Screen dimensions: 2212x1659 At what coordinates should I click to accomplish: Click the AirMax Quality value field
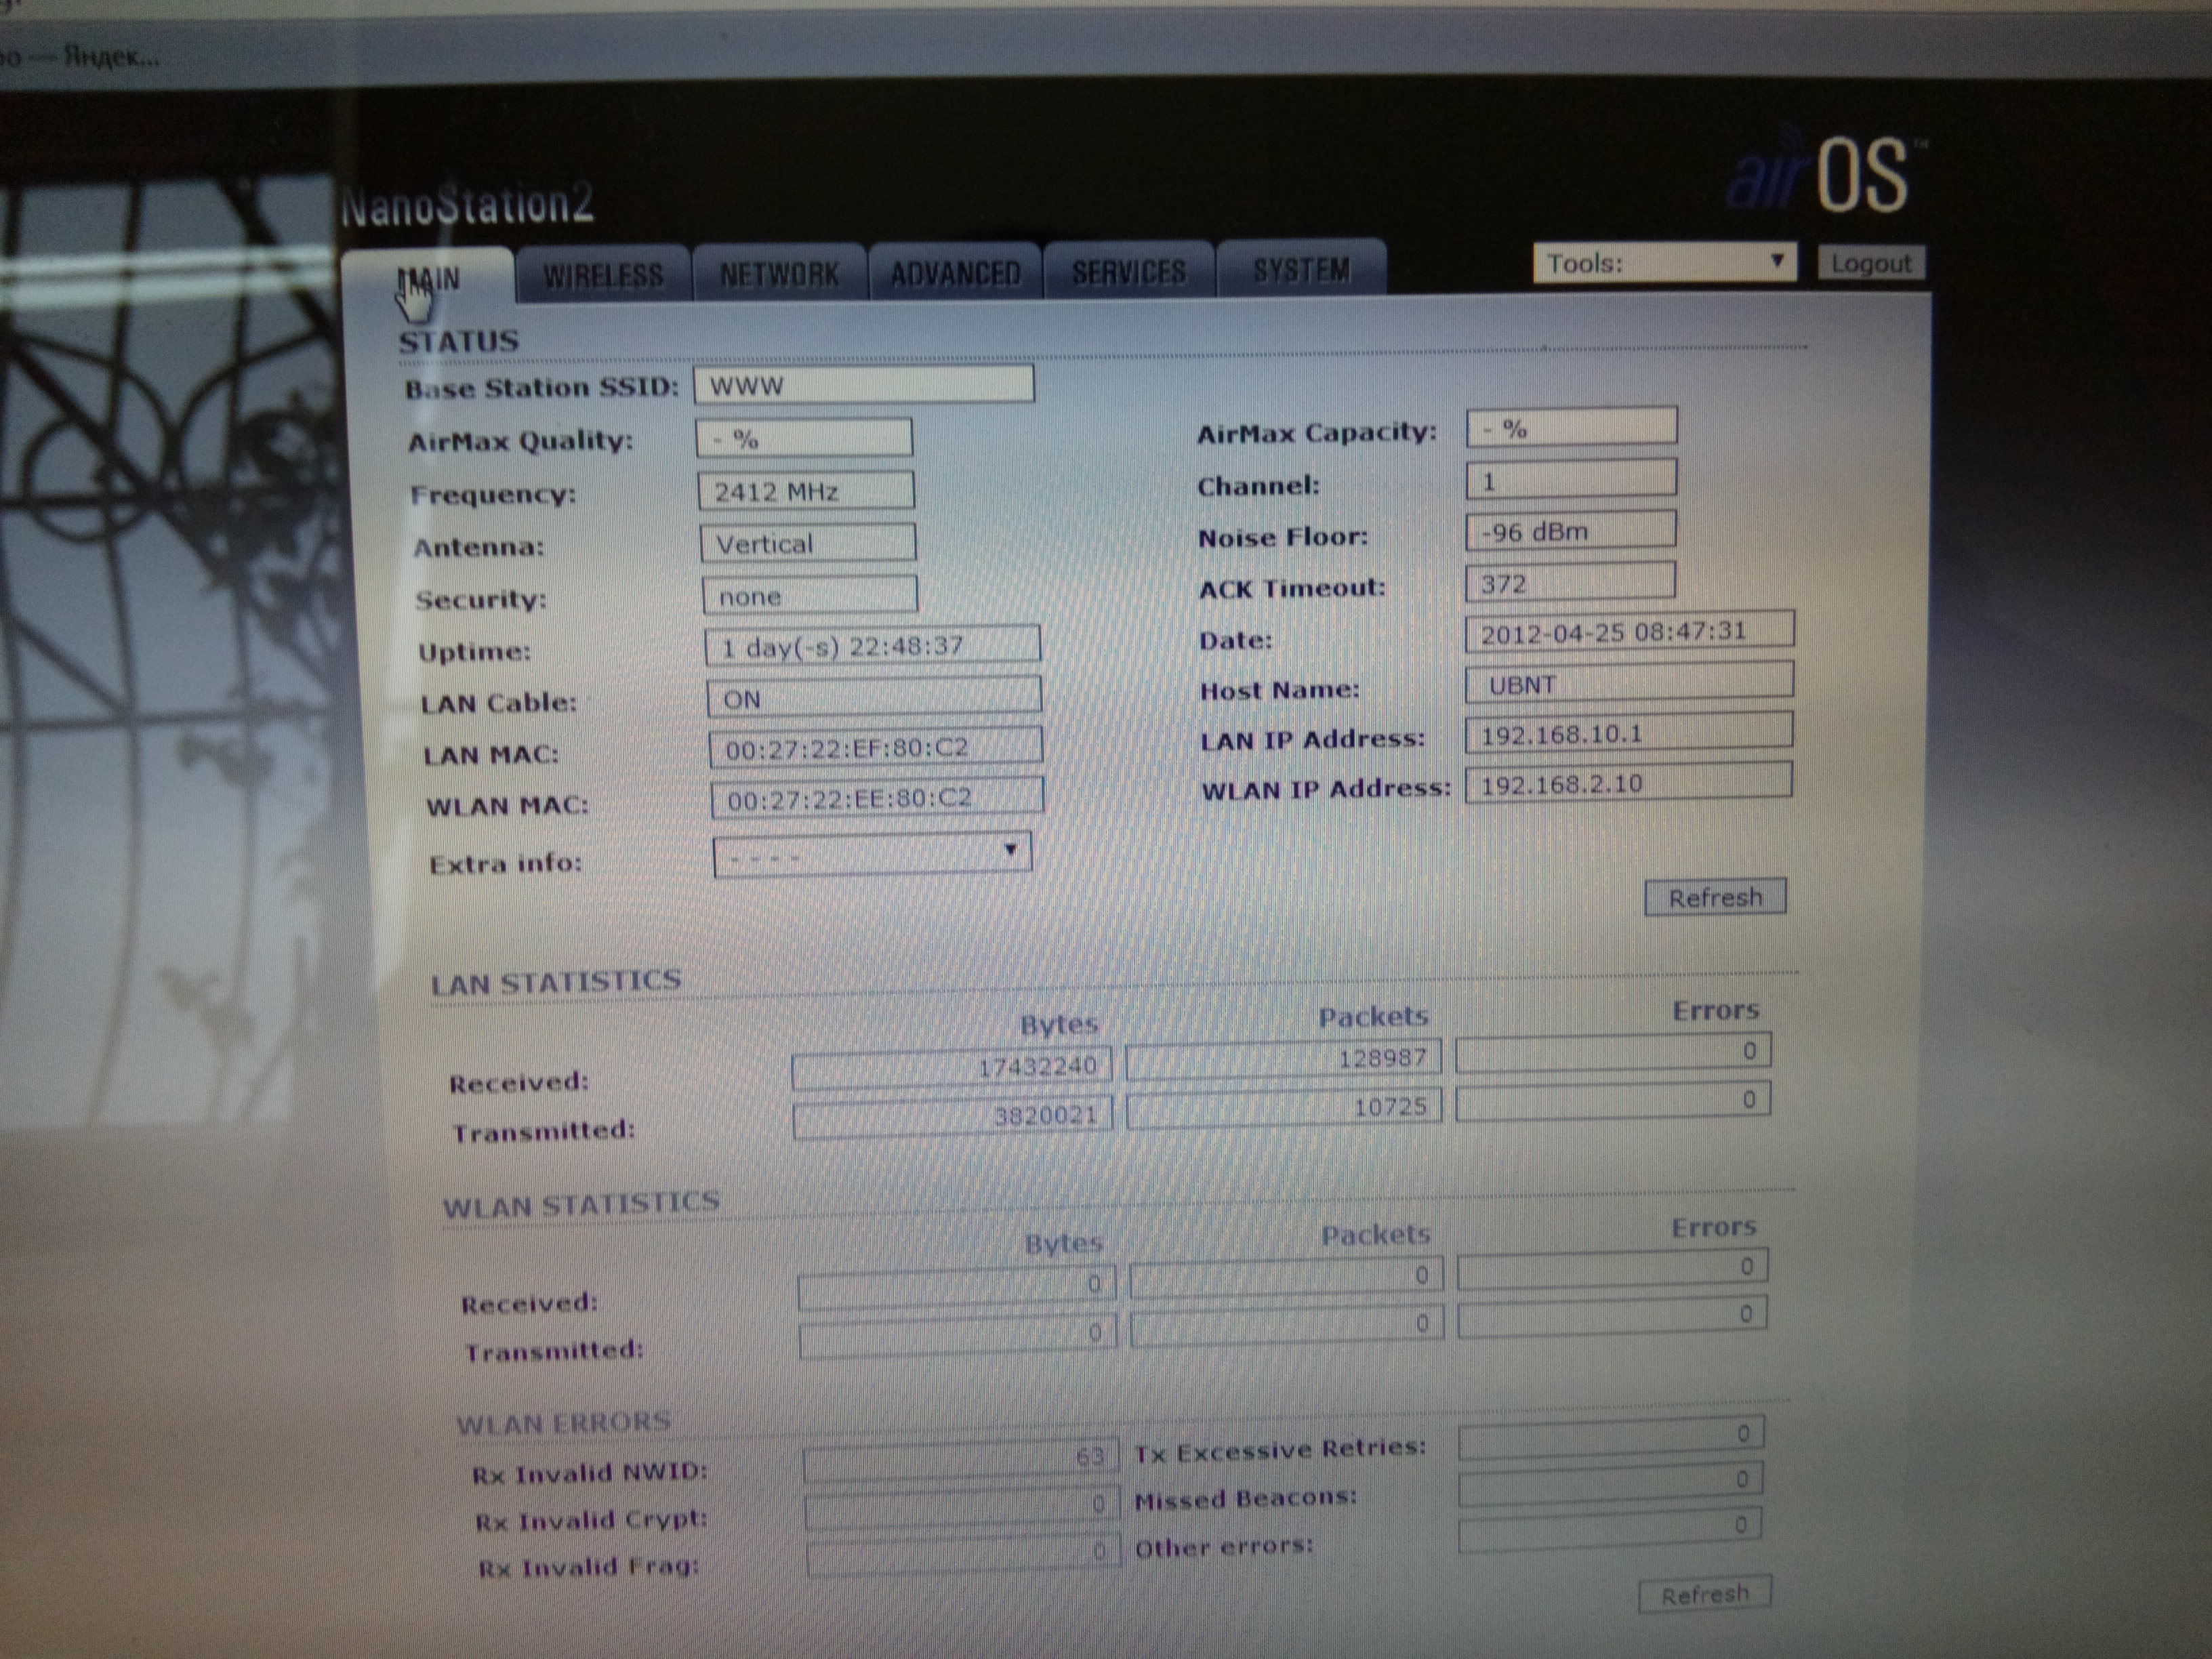coord(804,438)
